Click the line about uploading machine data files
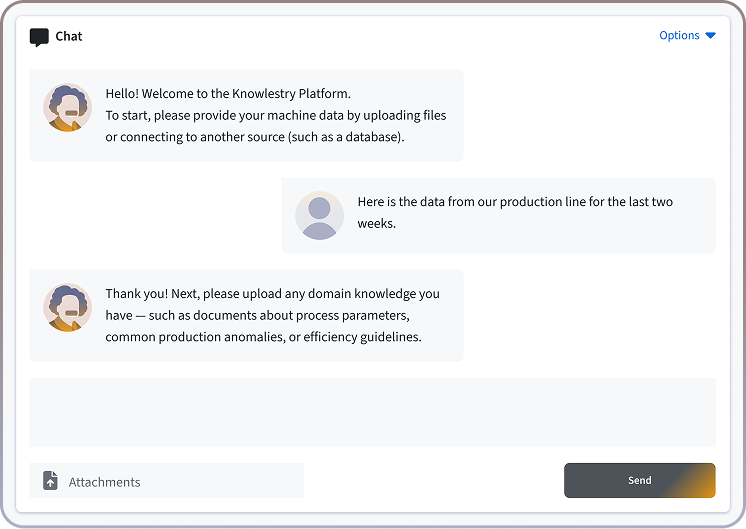The height and width of the screenshot is (529, 746). click(275, 115)
